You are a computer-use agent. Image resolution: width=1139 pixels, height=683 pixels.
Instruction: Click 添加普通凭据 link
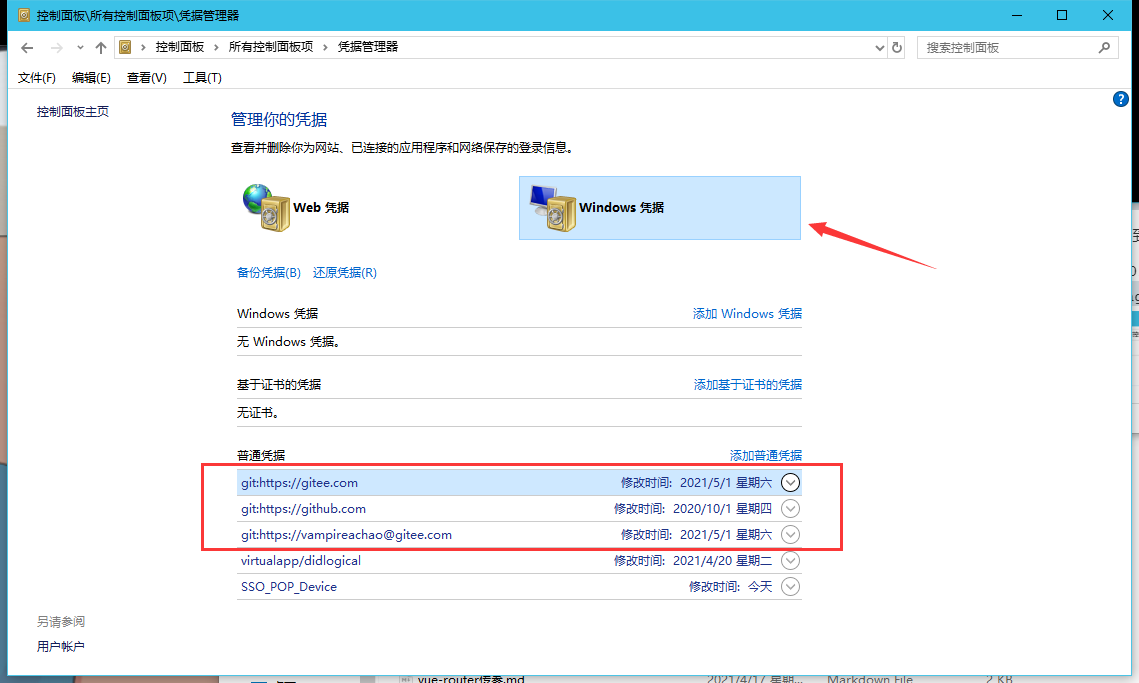(x=765, y=456)
